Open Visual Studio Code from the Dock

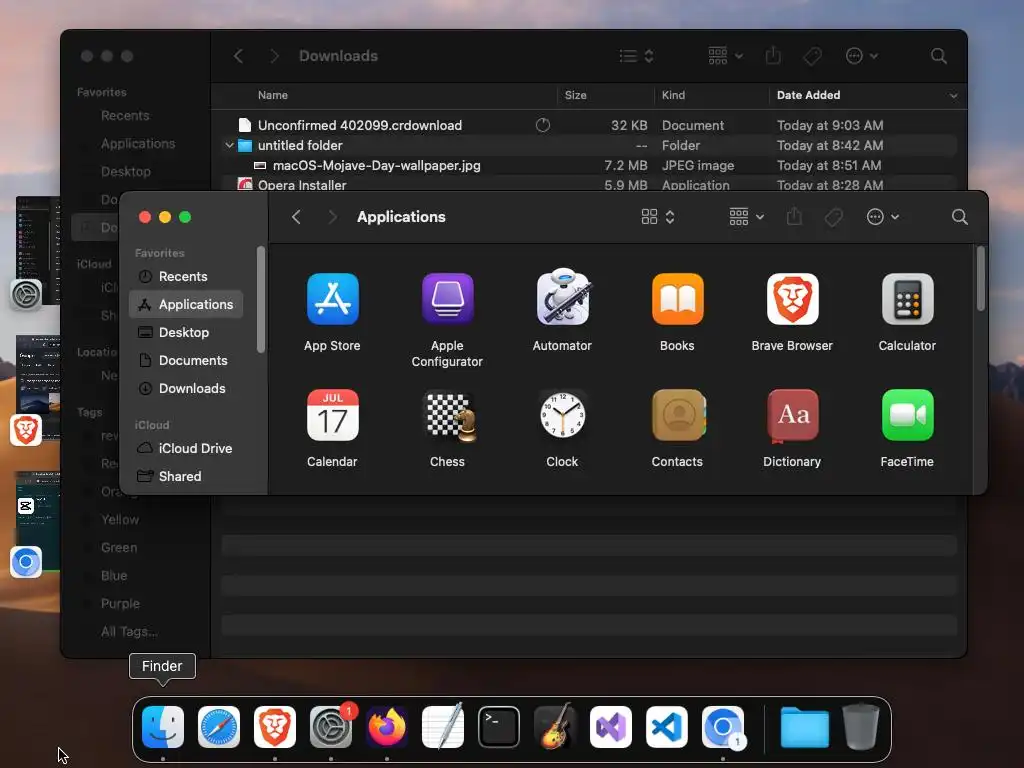coord(667,727)
